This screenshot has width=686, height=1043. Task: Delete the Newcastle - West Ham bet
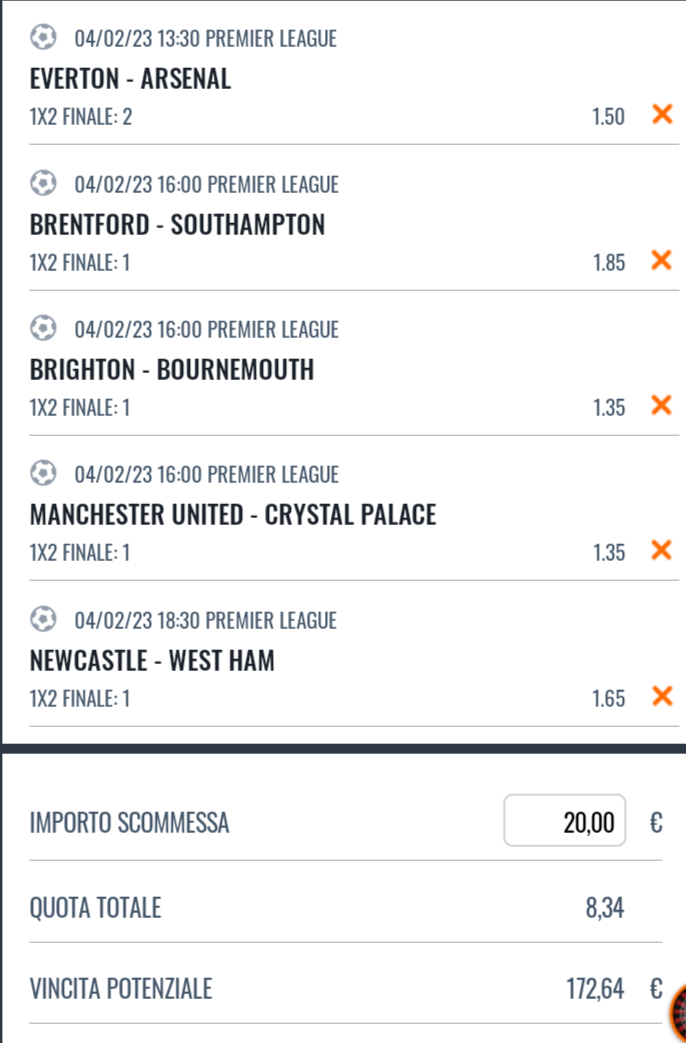(661, 696)
